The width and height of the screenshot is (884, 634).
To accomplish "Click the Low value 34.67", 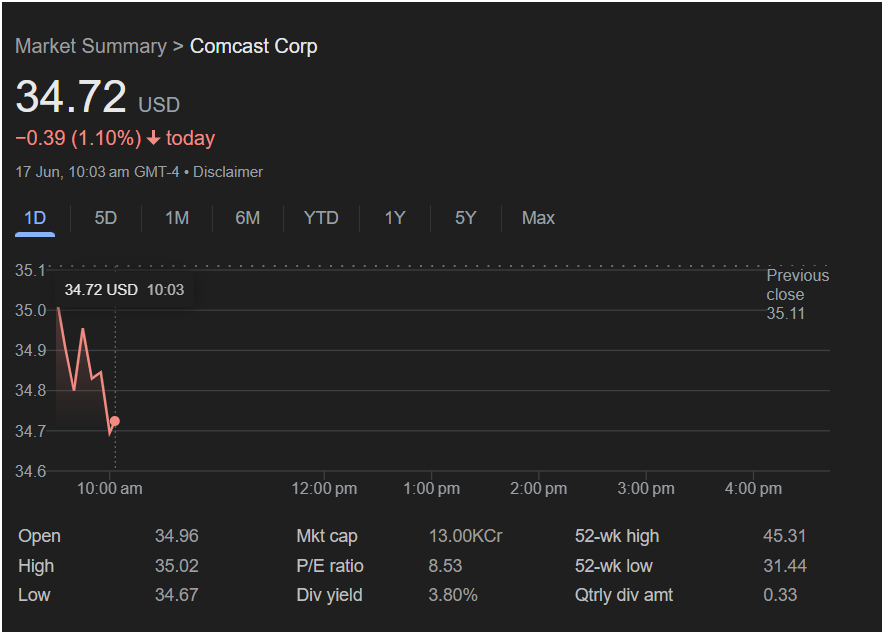I will coord(176,595).
